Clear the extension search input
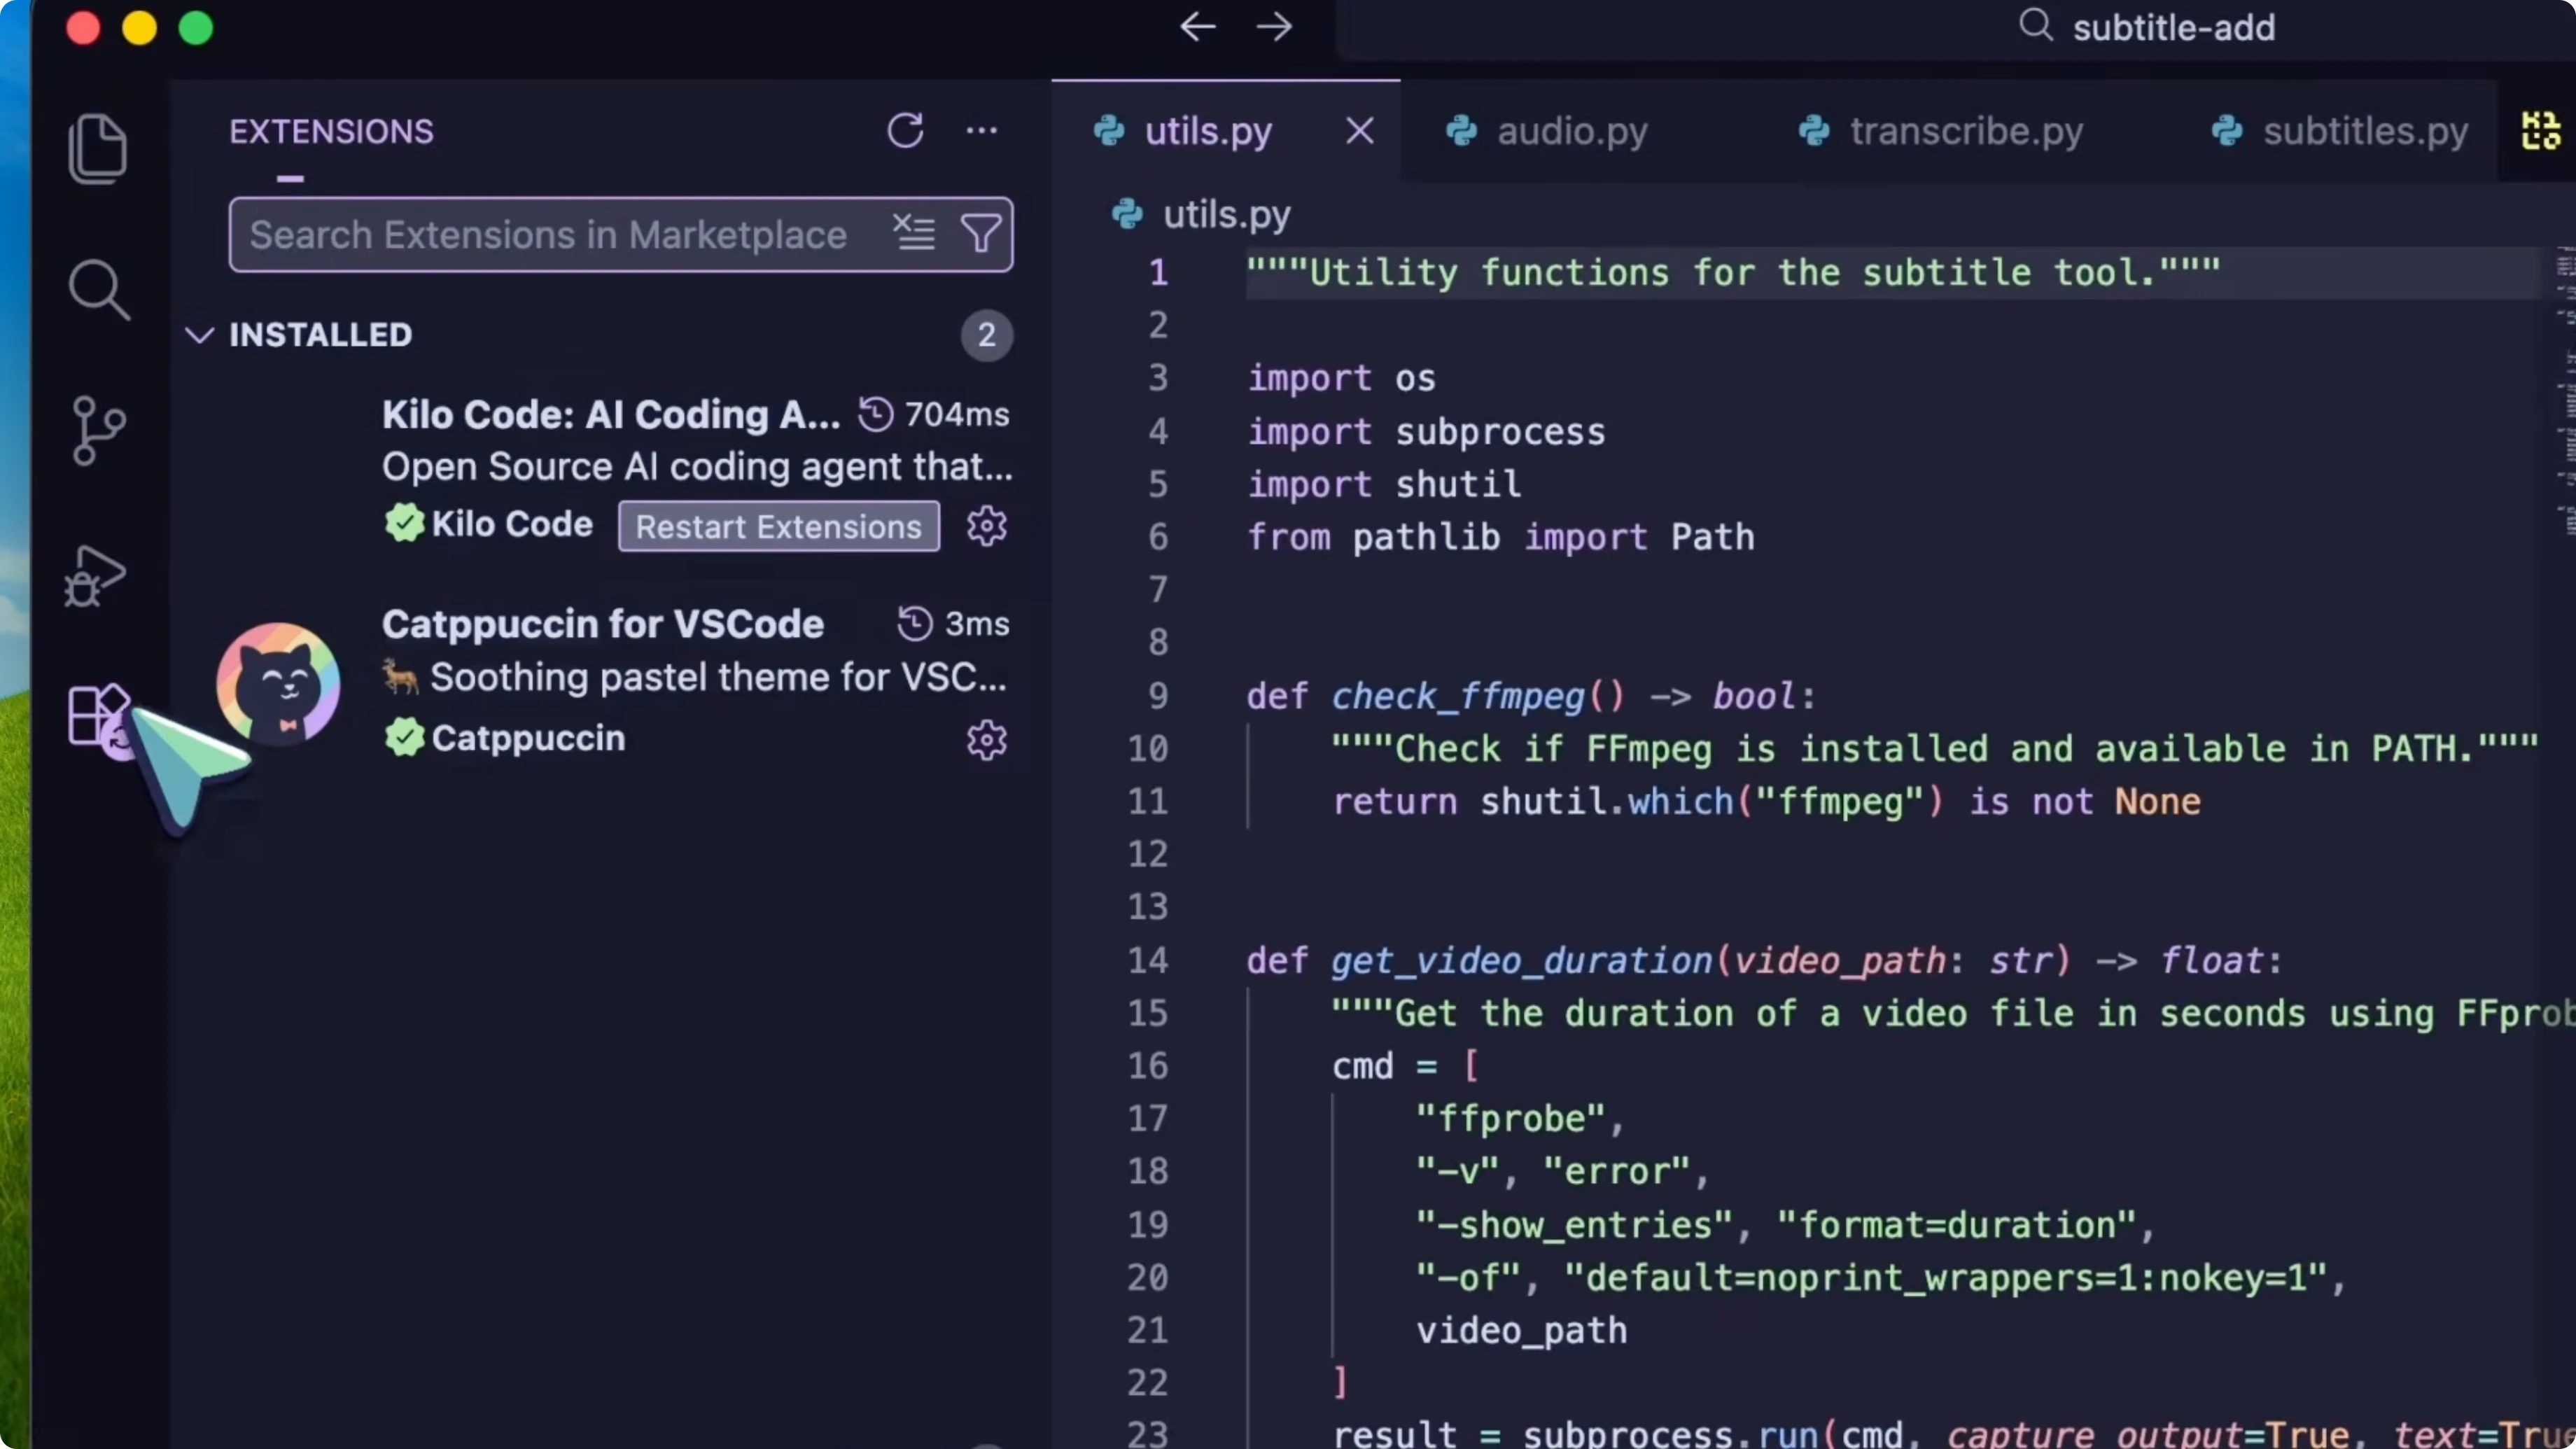2576x1449 pixels. coord(914,232)
